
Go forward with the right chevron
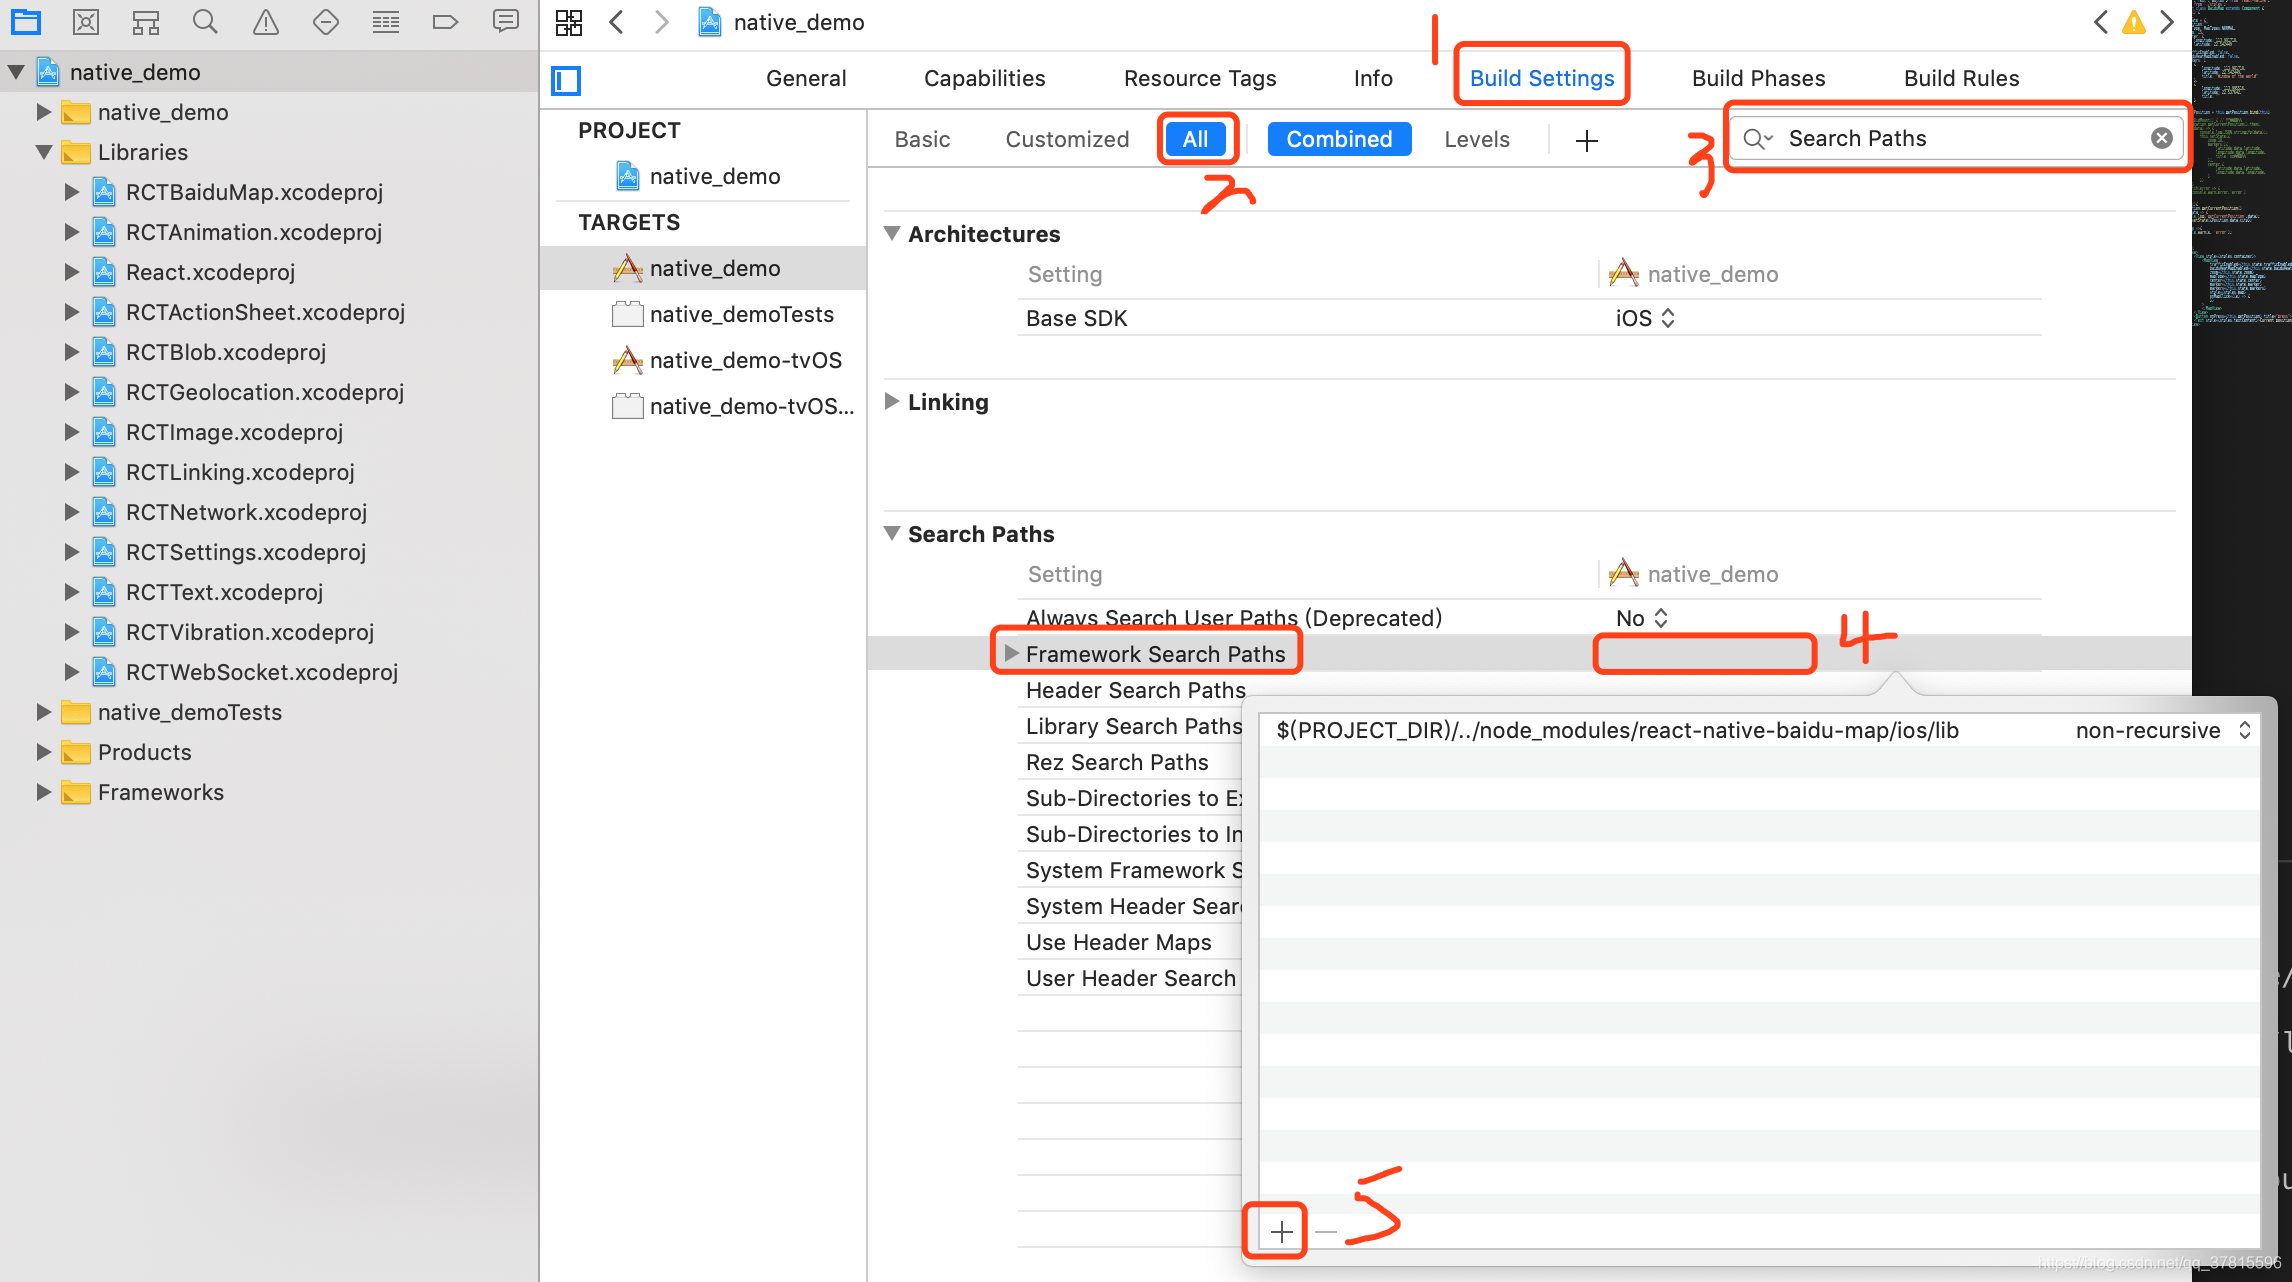click(x=661, y=22)
